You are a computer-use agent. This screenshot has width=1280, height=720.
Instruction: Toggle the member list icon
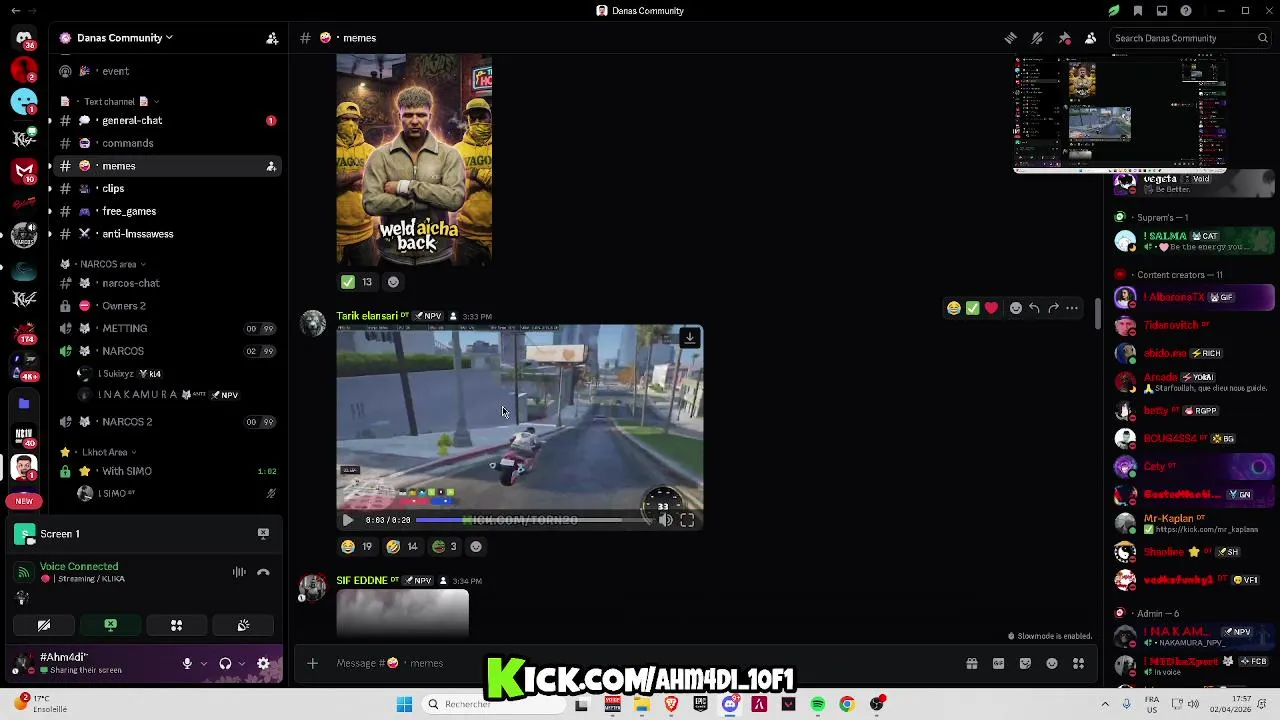pyautogui.click(x=1090, y=38)
